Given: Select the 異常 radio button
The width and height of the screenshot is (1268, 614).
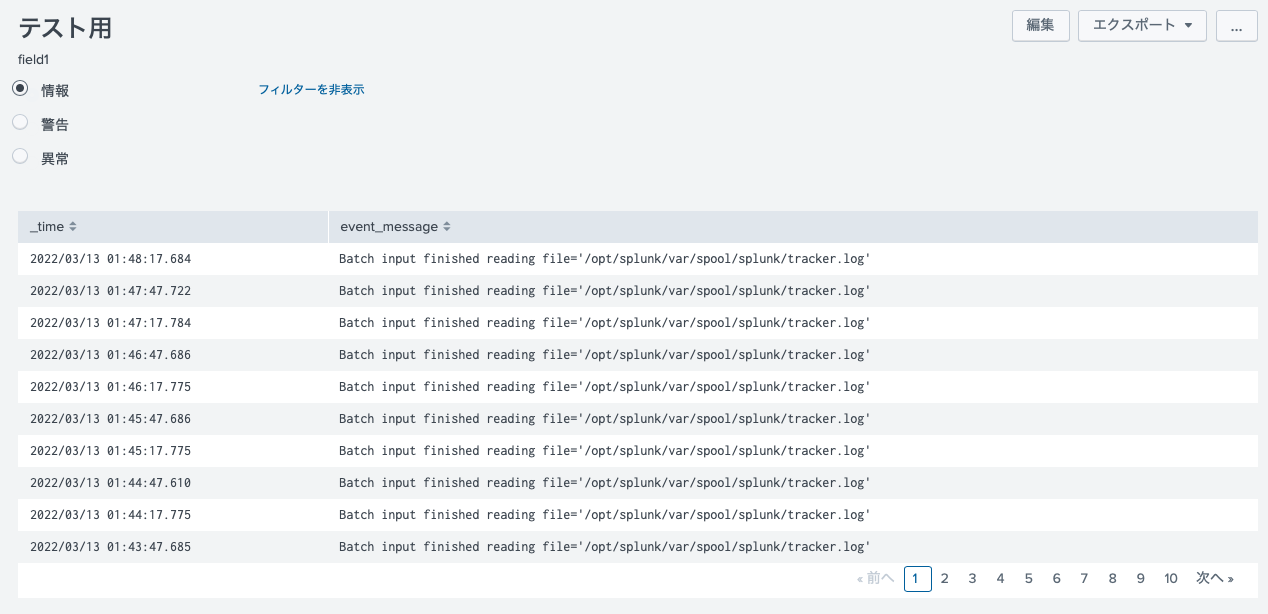Looking at the screenshot, I should (20, 157).
